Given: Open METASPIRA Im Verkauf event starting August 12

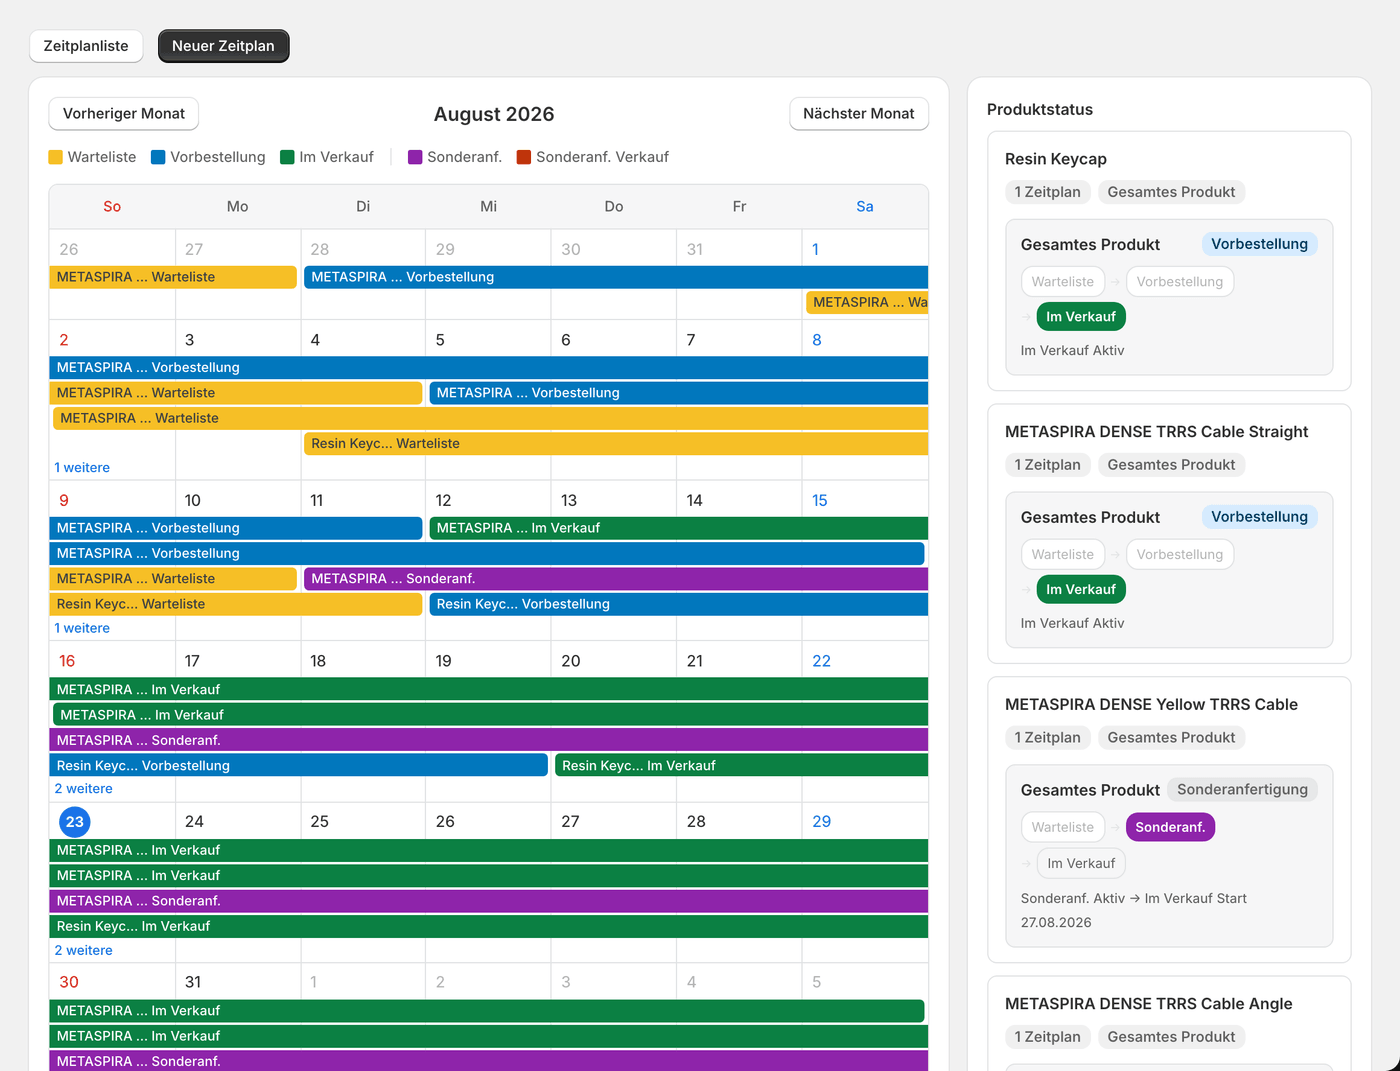Looking at the screenshot, I should 679,528.
